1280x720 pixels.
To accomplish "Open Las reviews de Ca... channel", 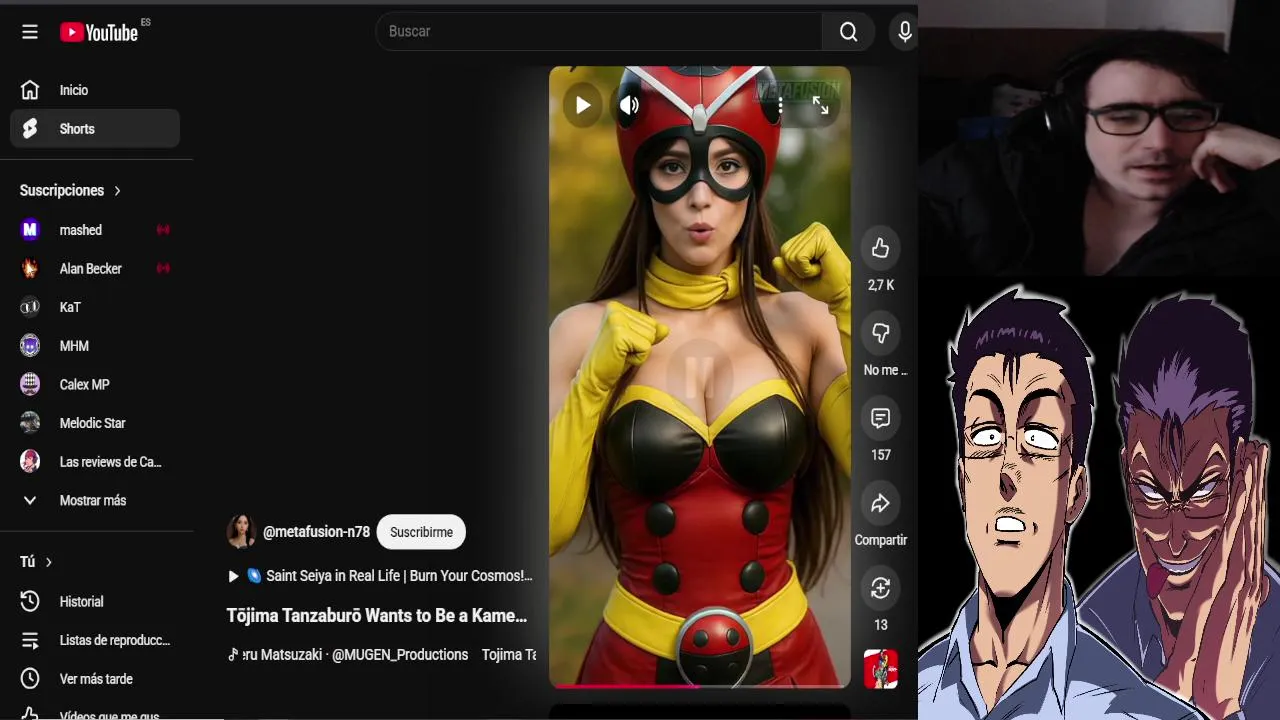I will [x=95, y=462].
